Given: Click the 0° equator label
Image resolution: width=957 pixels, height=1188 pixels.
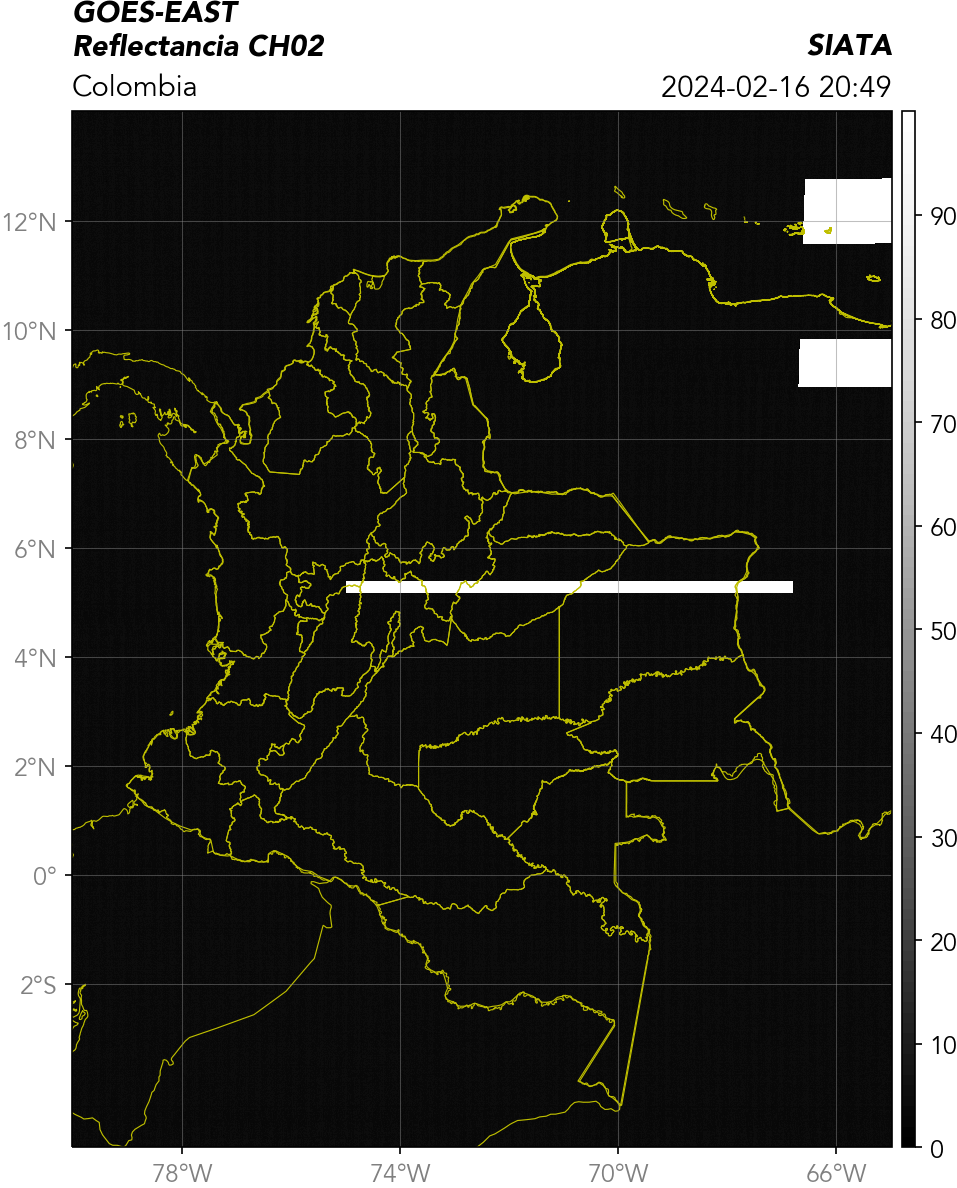Looking at the screenshot, I should 45,877.
